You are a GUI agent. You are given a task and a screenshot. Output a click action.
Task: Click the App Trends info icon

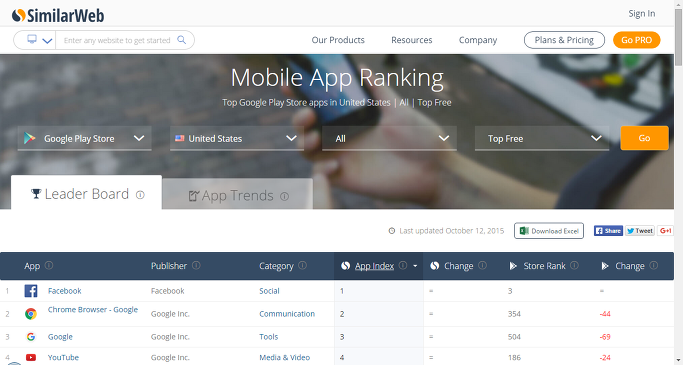(284, 196)
